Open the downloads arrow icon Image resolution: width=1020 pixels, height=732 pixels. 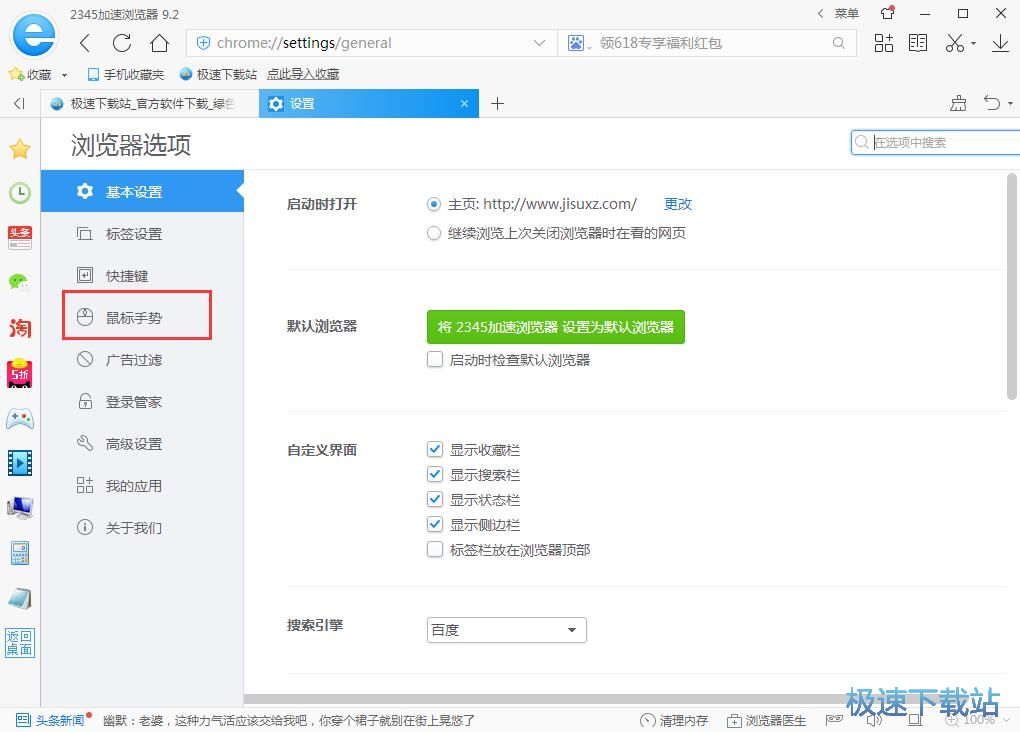pos(1000,43)
